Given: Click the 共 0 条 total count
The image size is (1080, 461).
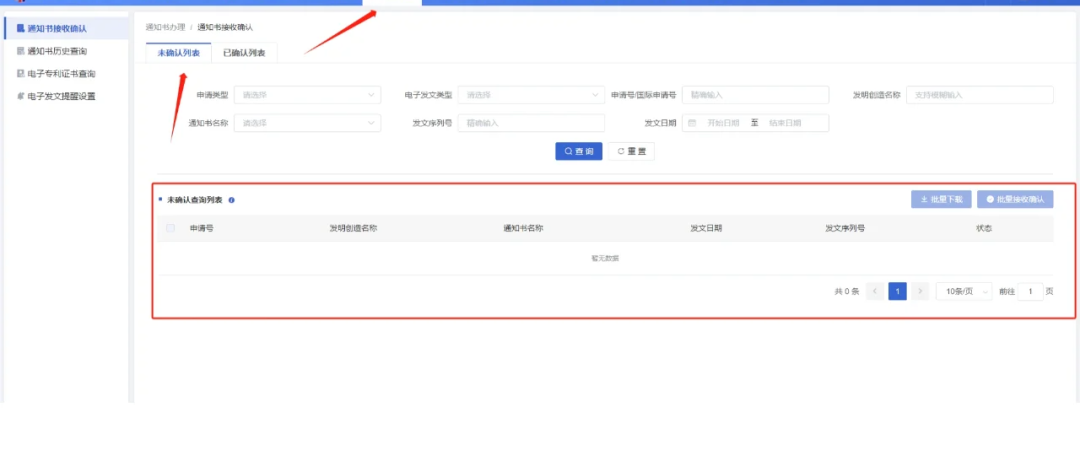Looking at the screenshot, I should (x=847, y=291).
